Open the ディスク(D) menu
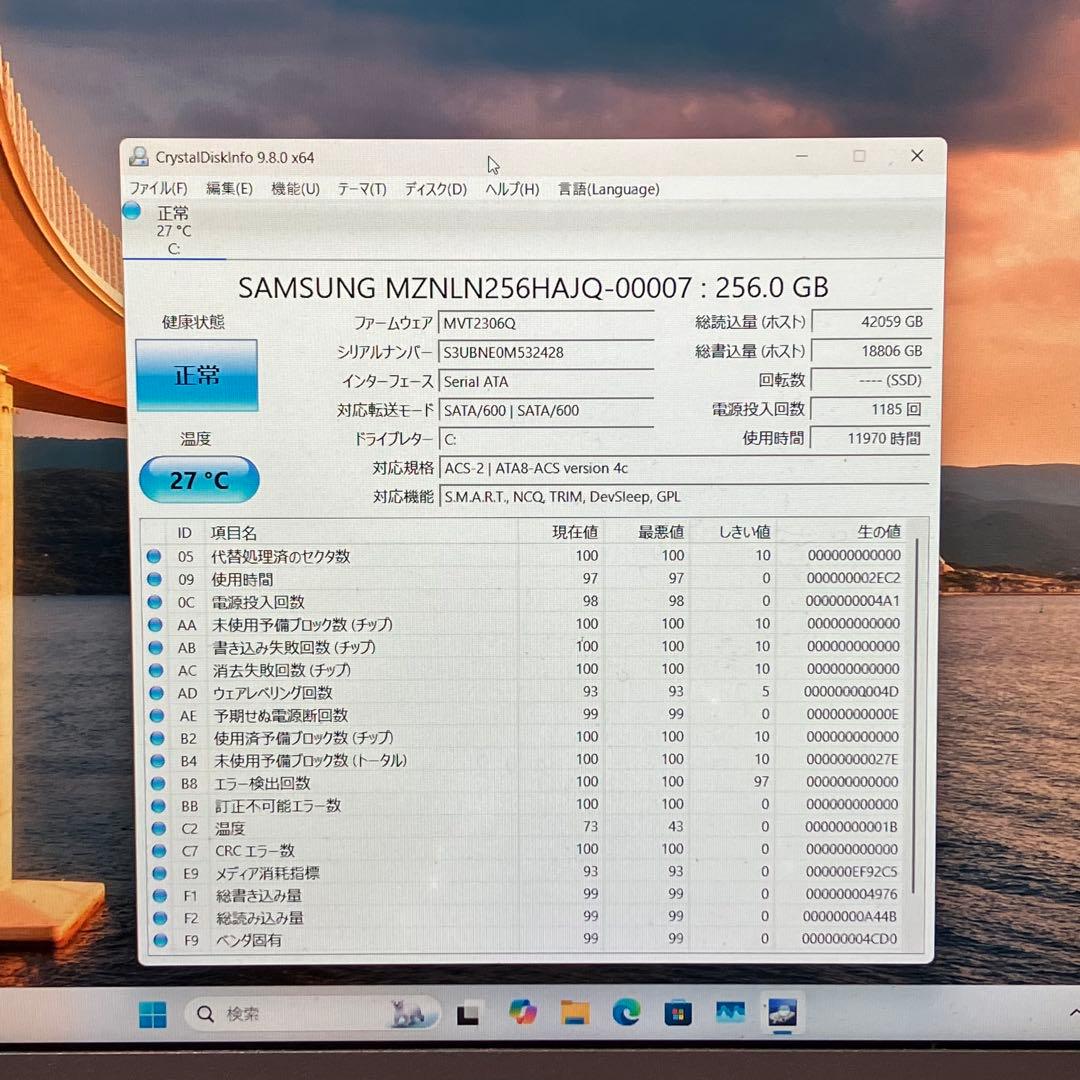 [436, 189]
